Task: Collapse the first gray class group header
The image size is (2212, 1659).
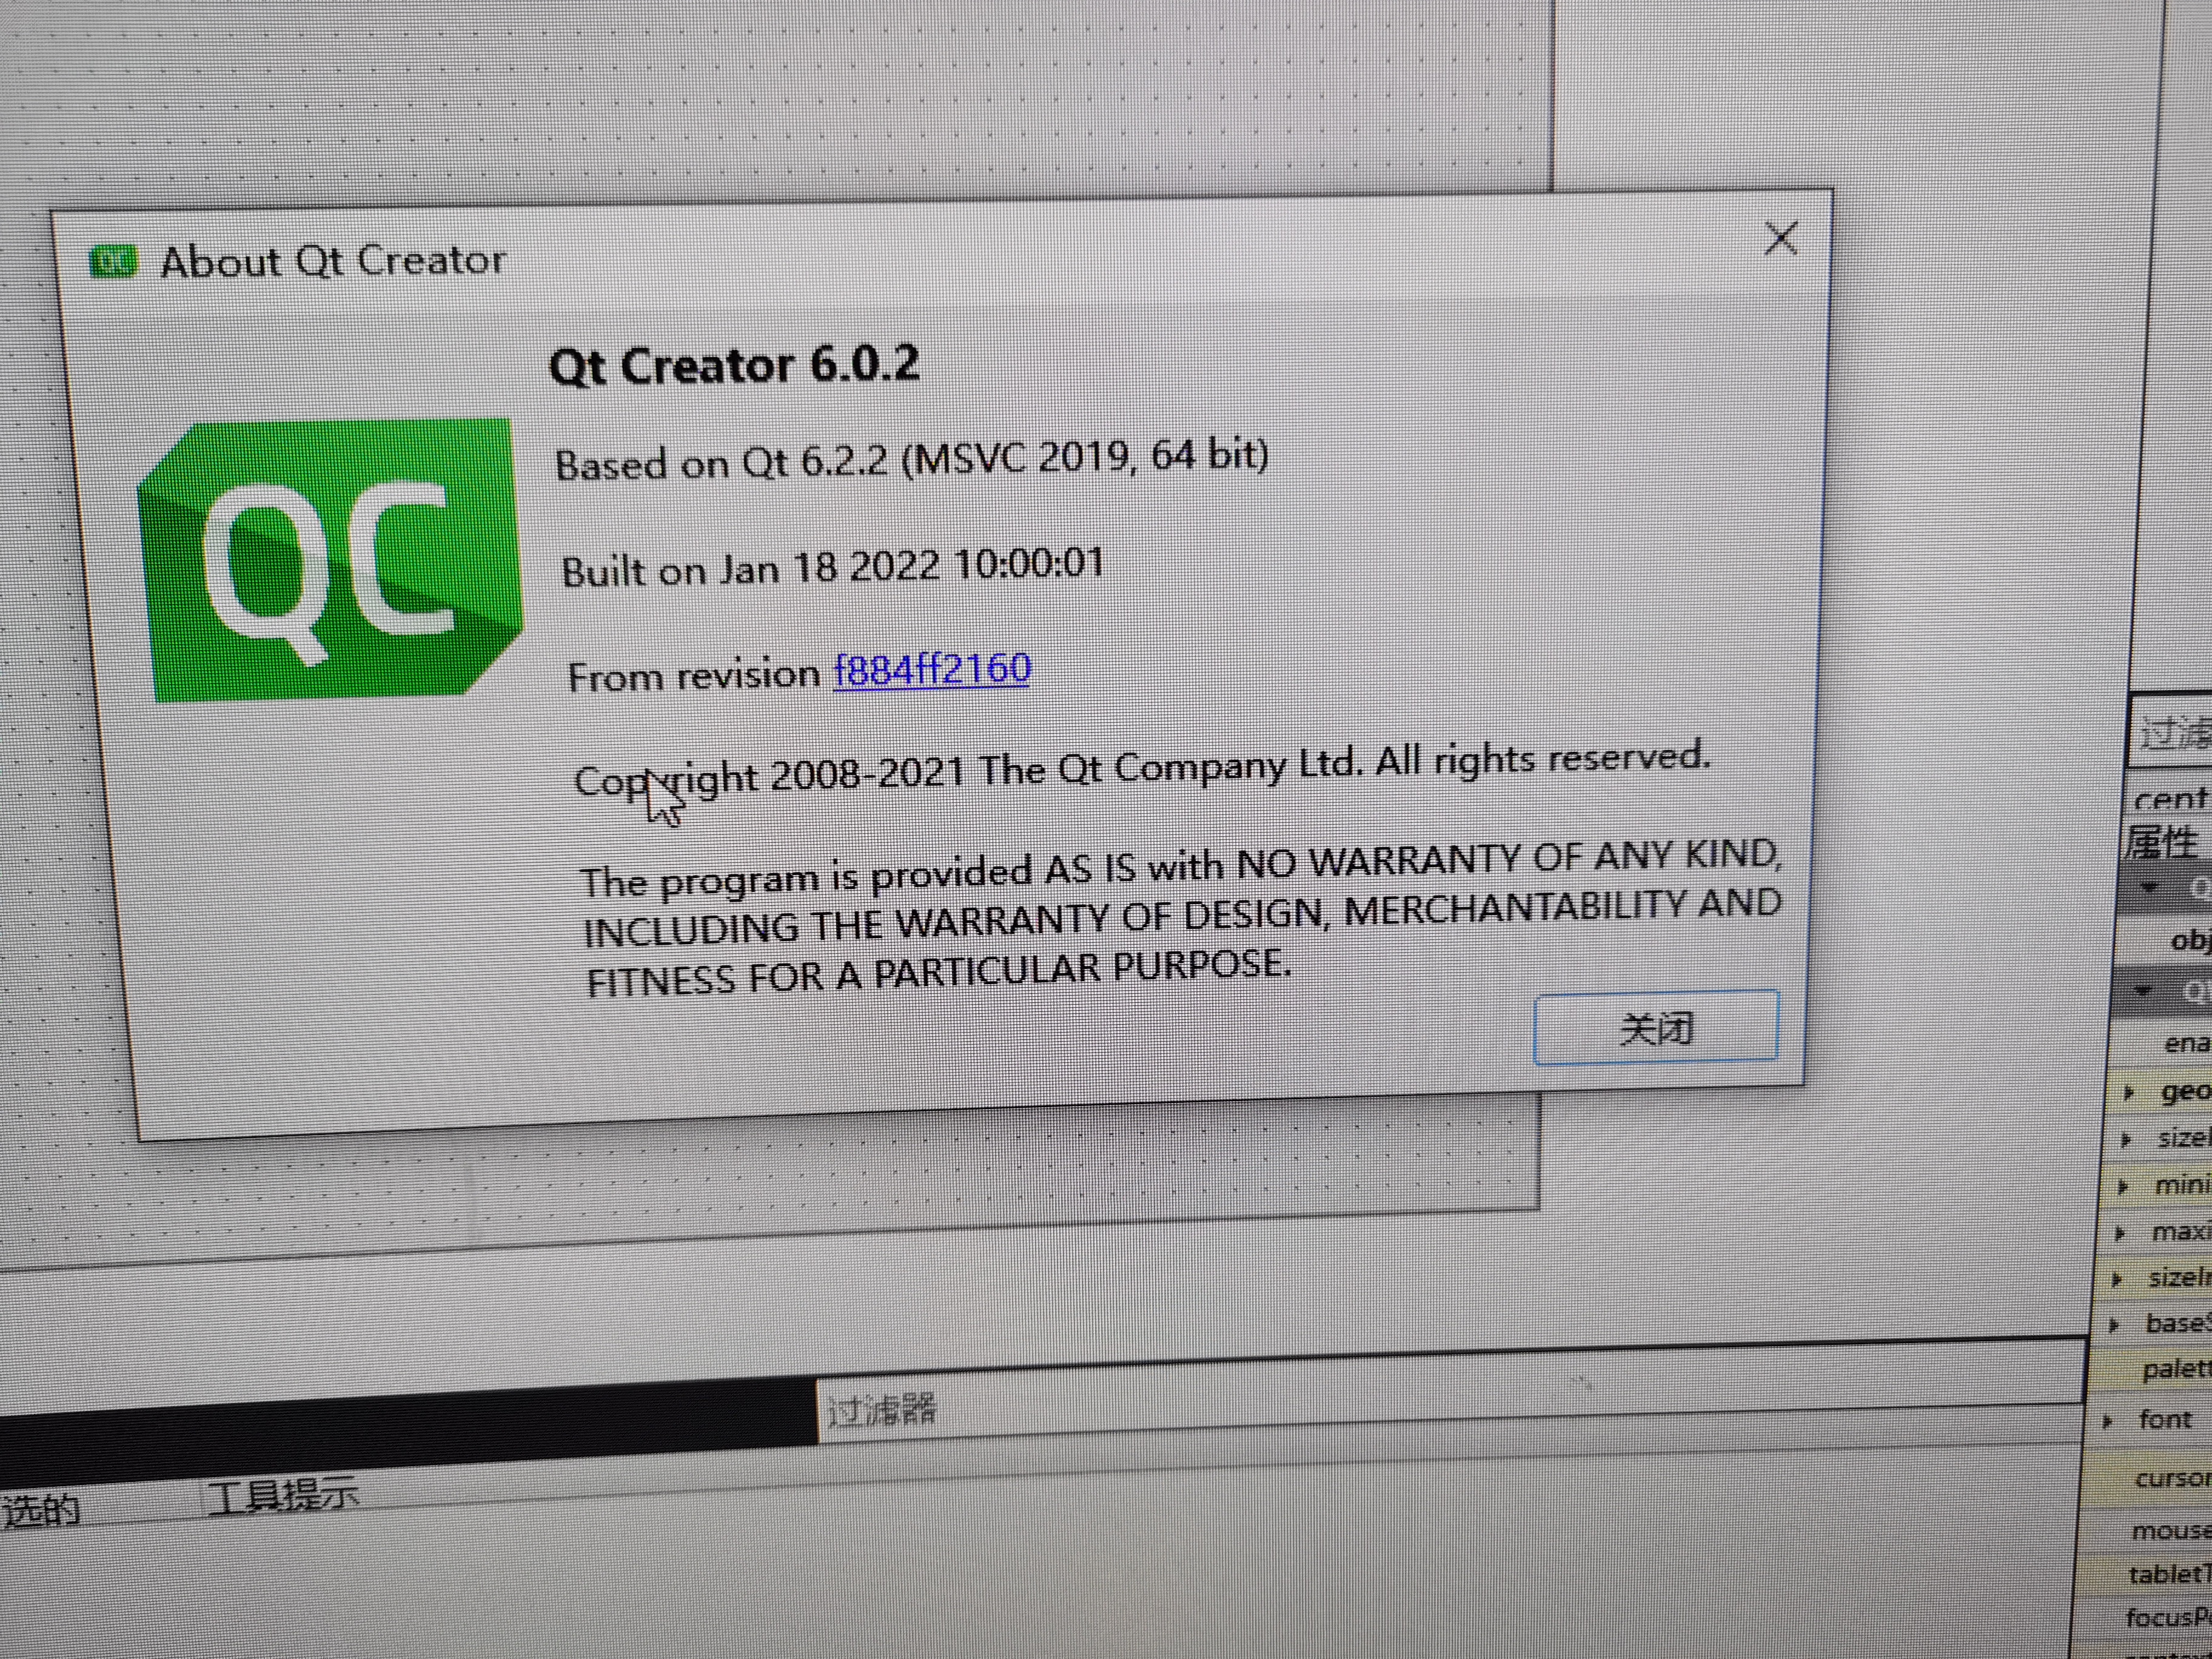Action: [x=2150, y=887]
